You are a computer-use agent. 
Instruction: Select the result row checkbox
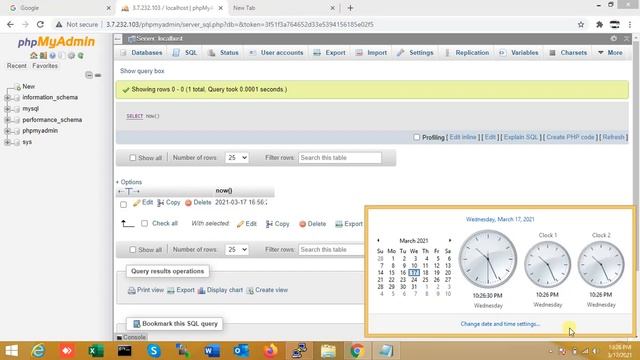[x=123, y=204]
